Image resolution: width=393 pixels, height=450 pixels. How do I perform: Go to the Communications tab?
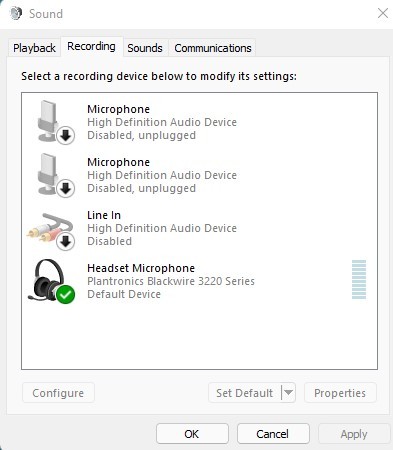(x=213, y=48)
